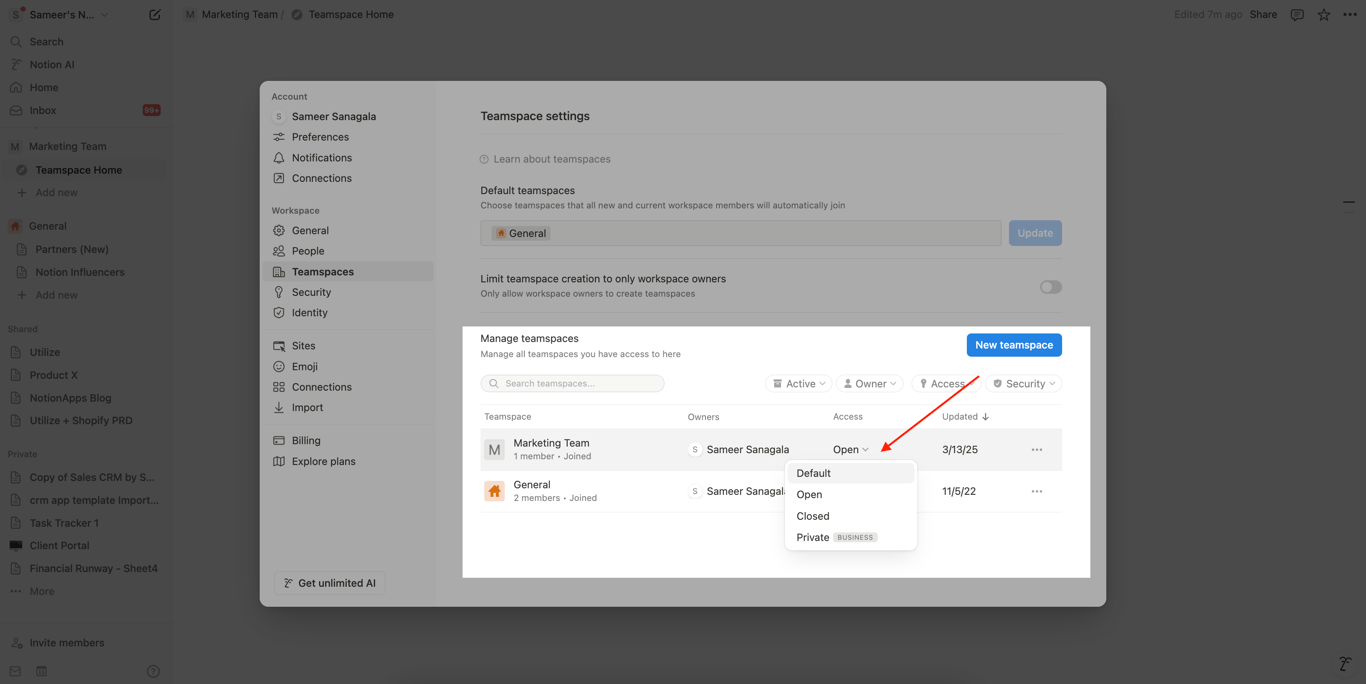The height and width of the screenshot is (684, 1366).
Task: Select Default access option
Action: [x=851, y=474]
